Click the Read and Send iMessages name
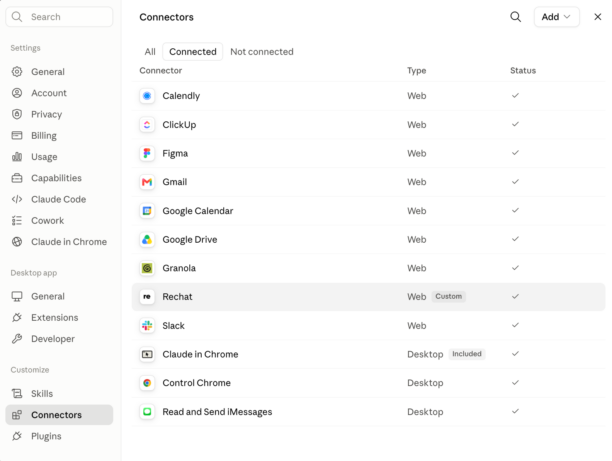Viewport: 612px width, 461px height. coord(217,412)
